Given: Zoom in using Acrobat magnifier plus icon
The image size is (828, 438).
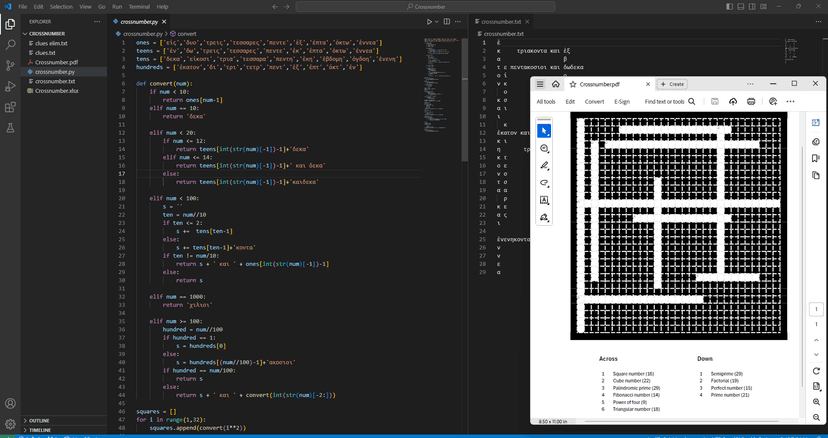Looking at the screenshot, I should (816, 402).
